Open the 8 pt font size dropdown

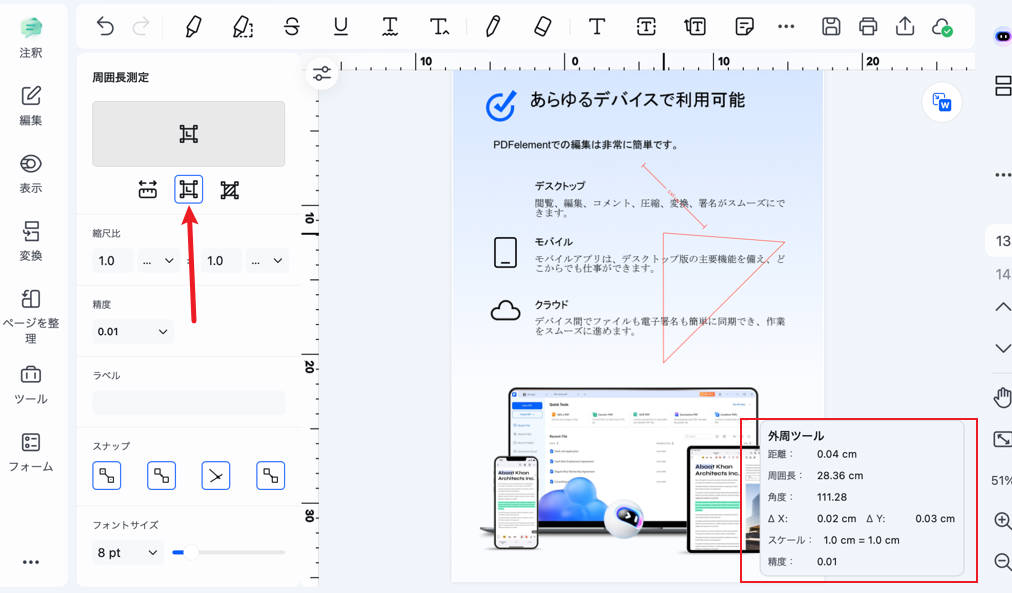pyautogui.click(x=127, y=553)
